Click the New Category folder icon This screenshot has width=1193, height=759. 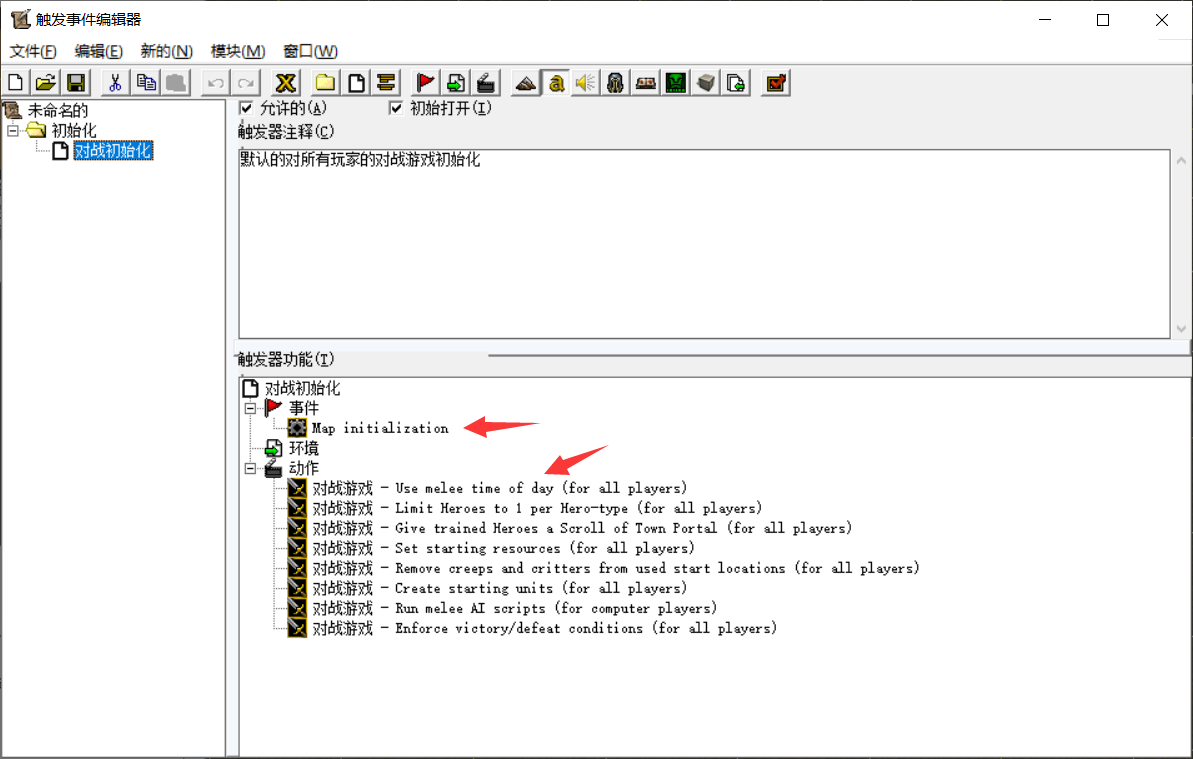325,83
